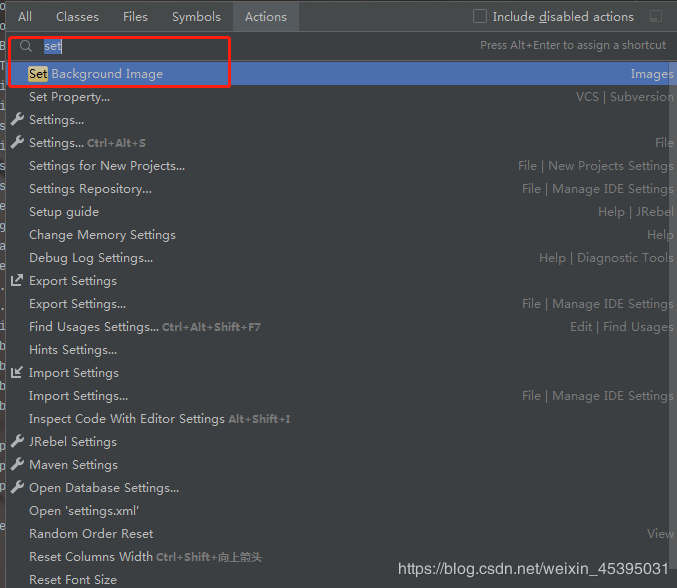Click export icon beside Export Settings
677x588 pixels.
pyautogui.click(x=17, y=281)
